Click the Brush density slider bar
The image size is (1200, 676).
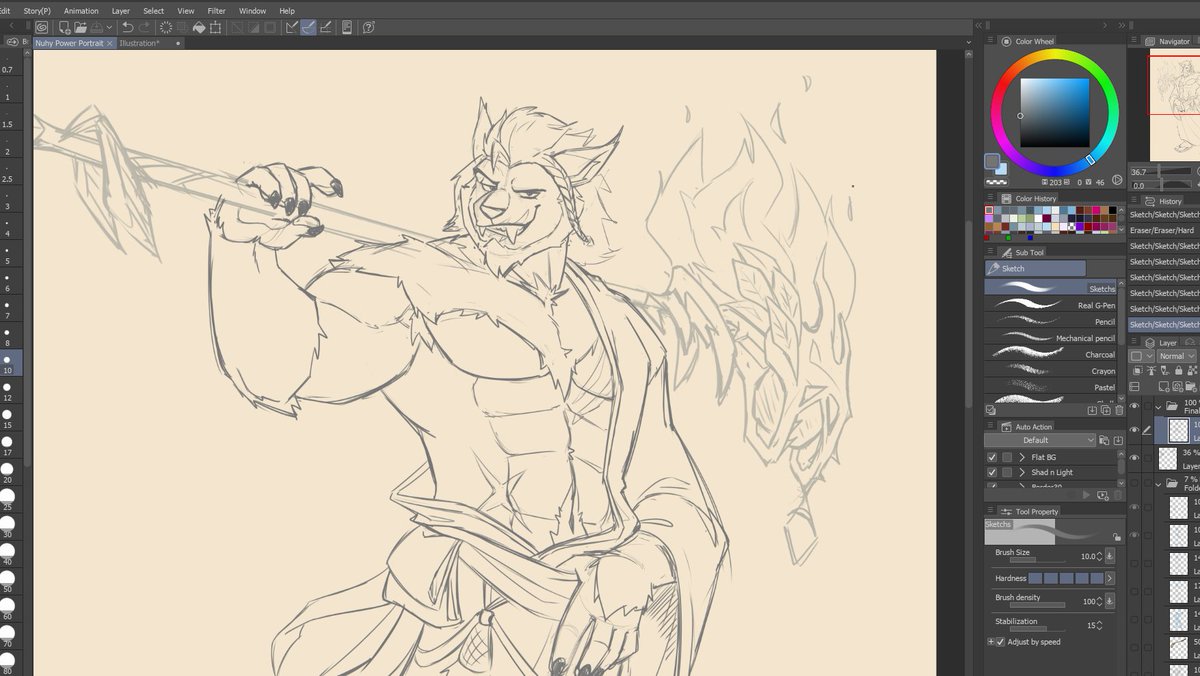[1037, 605]
